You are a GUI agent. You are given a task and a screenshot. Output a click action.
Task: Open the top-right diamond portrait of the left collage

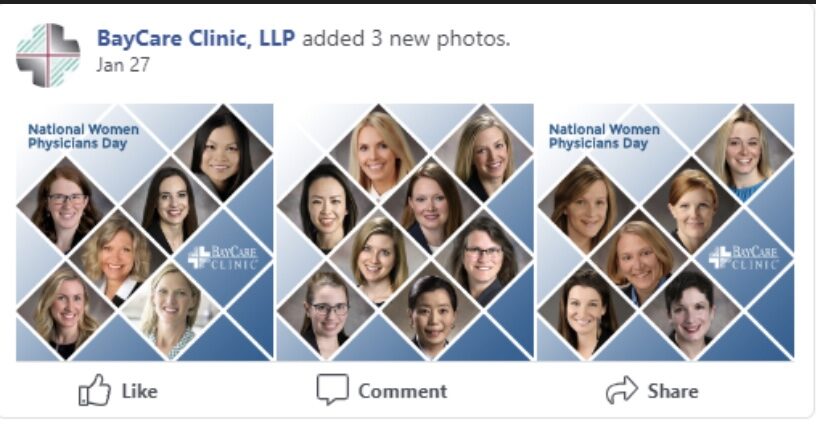point(222,153)
